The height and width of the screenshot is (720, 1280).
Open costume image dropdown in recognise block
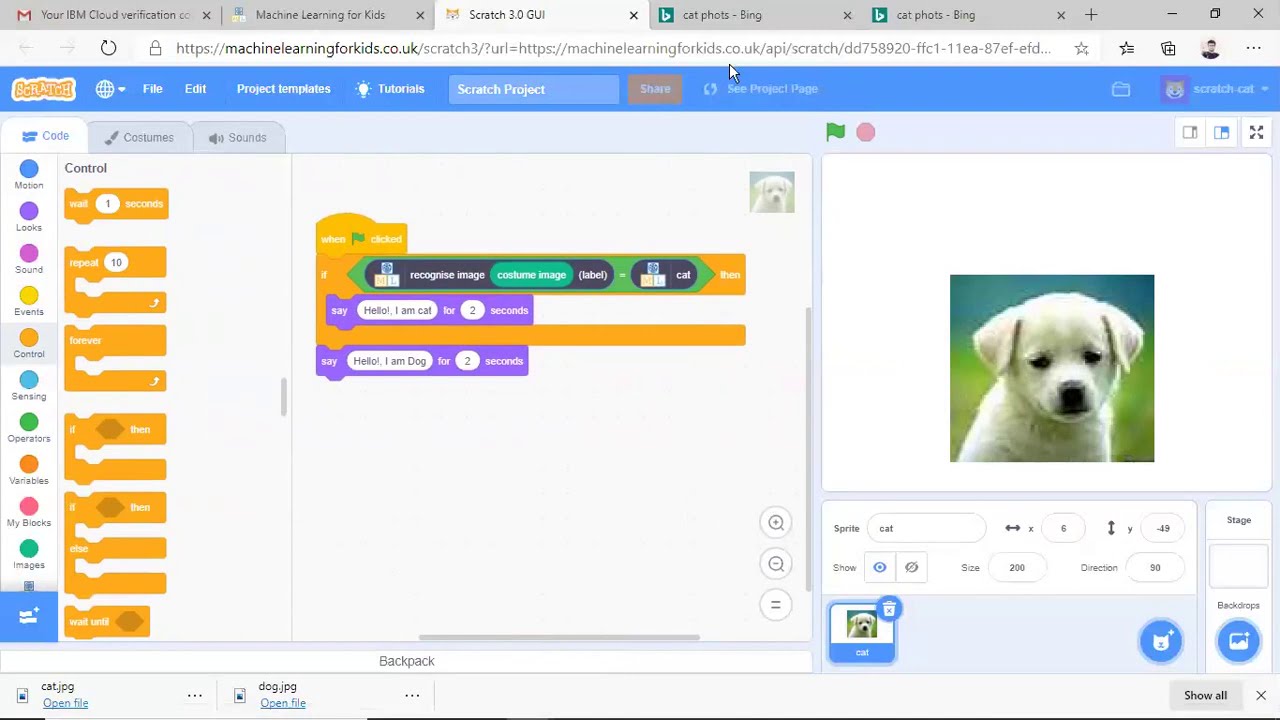532,275
